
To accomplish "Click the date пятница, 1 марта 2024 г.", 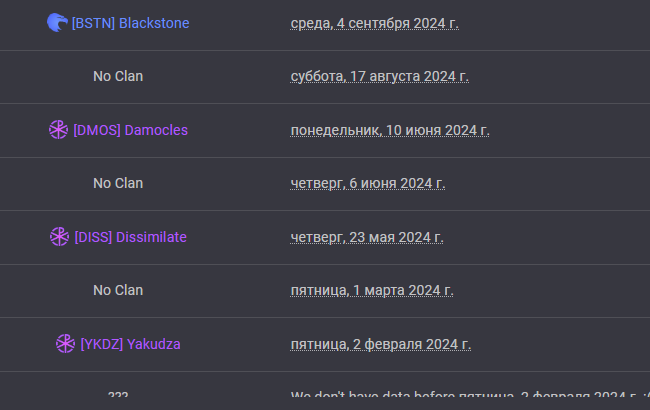I will [x=371, y=290].
